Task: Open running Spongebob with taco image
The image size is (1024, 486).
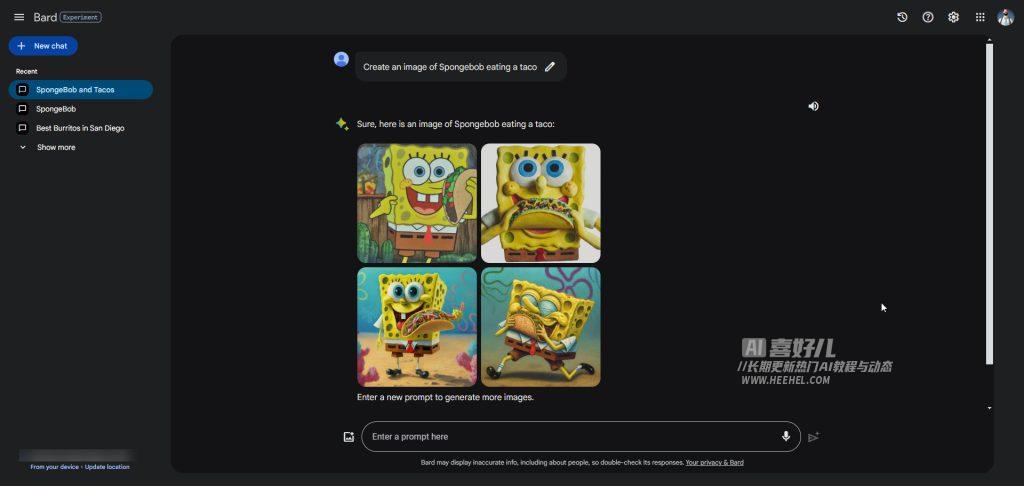Action: coord(541,327)
